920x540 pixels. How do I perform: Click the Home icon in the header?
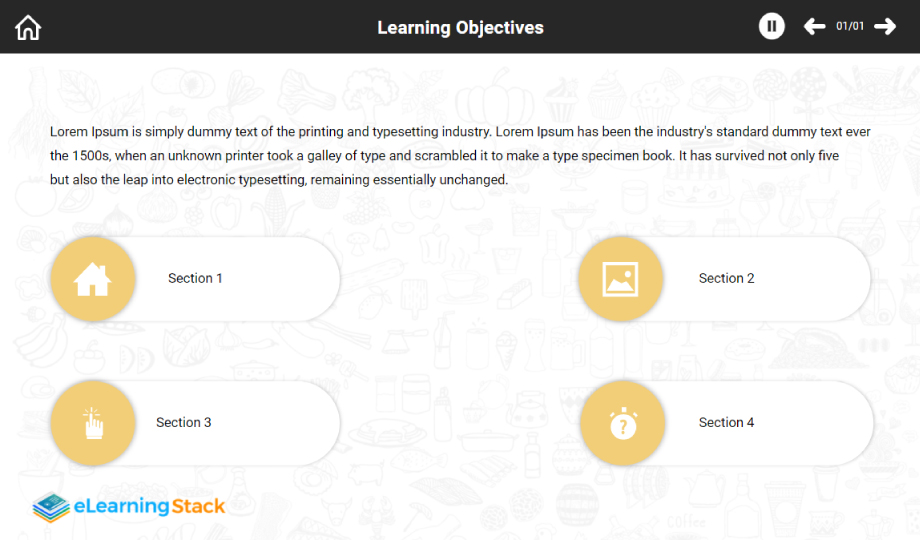point(28,28)
